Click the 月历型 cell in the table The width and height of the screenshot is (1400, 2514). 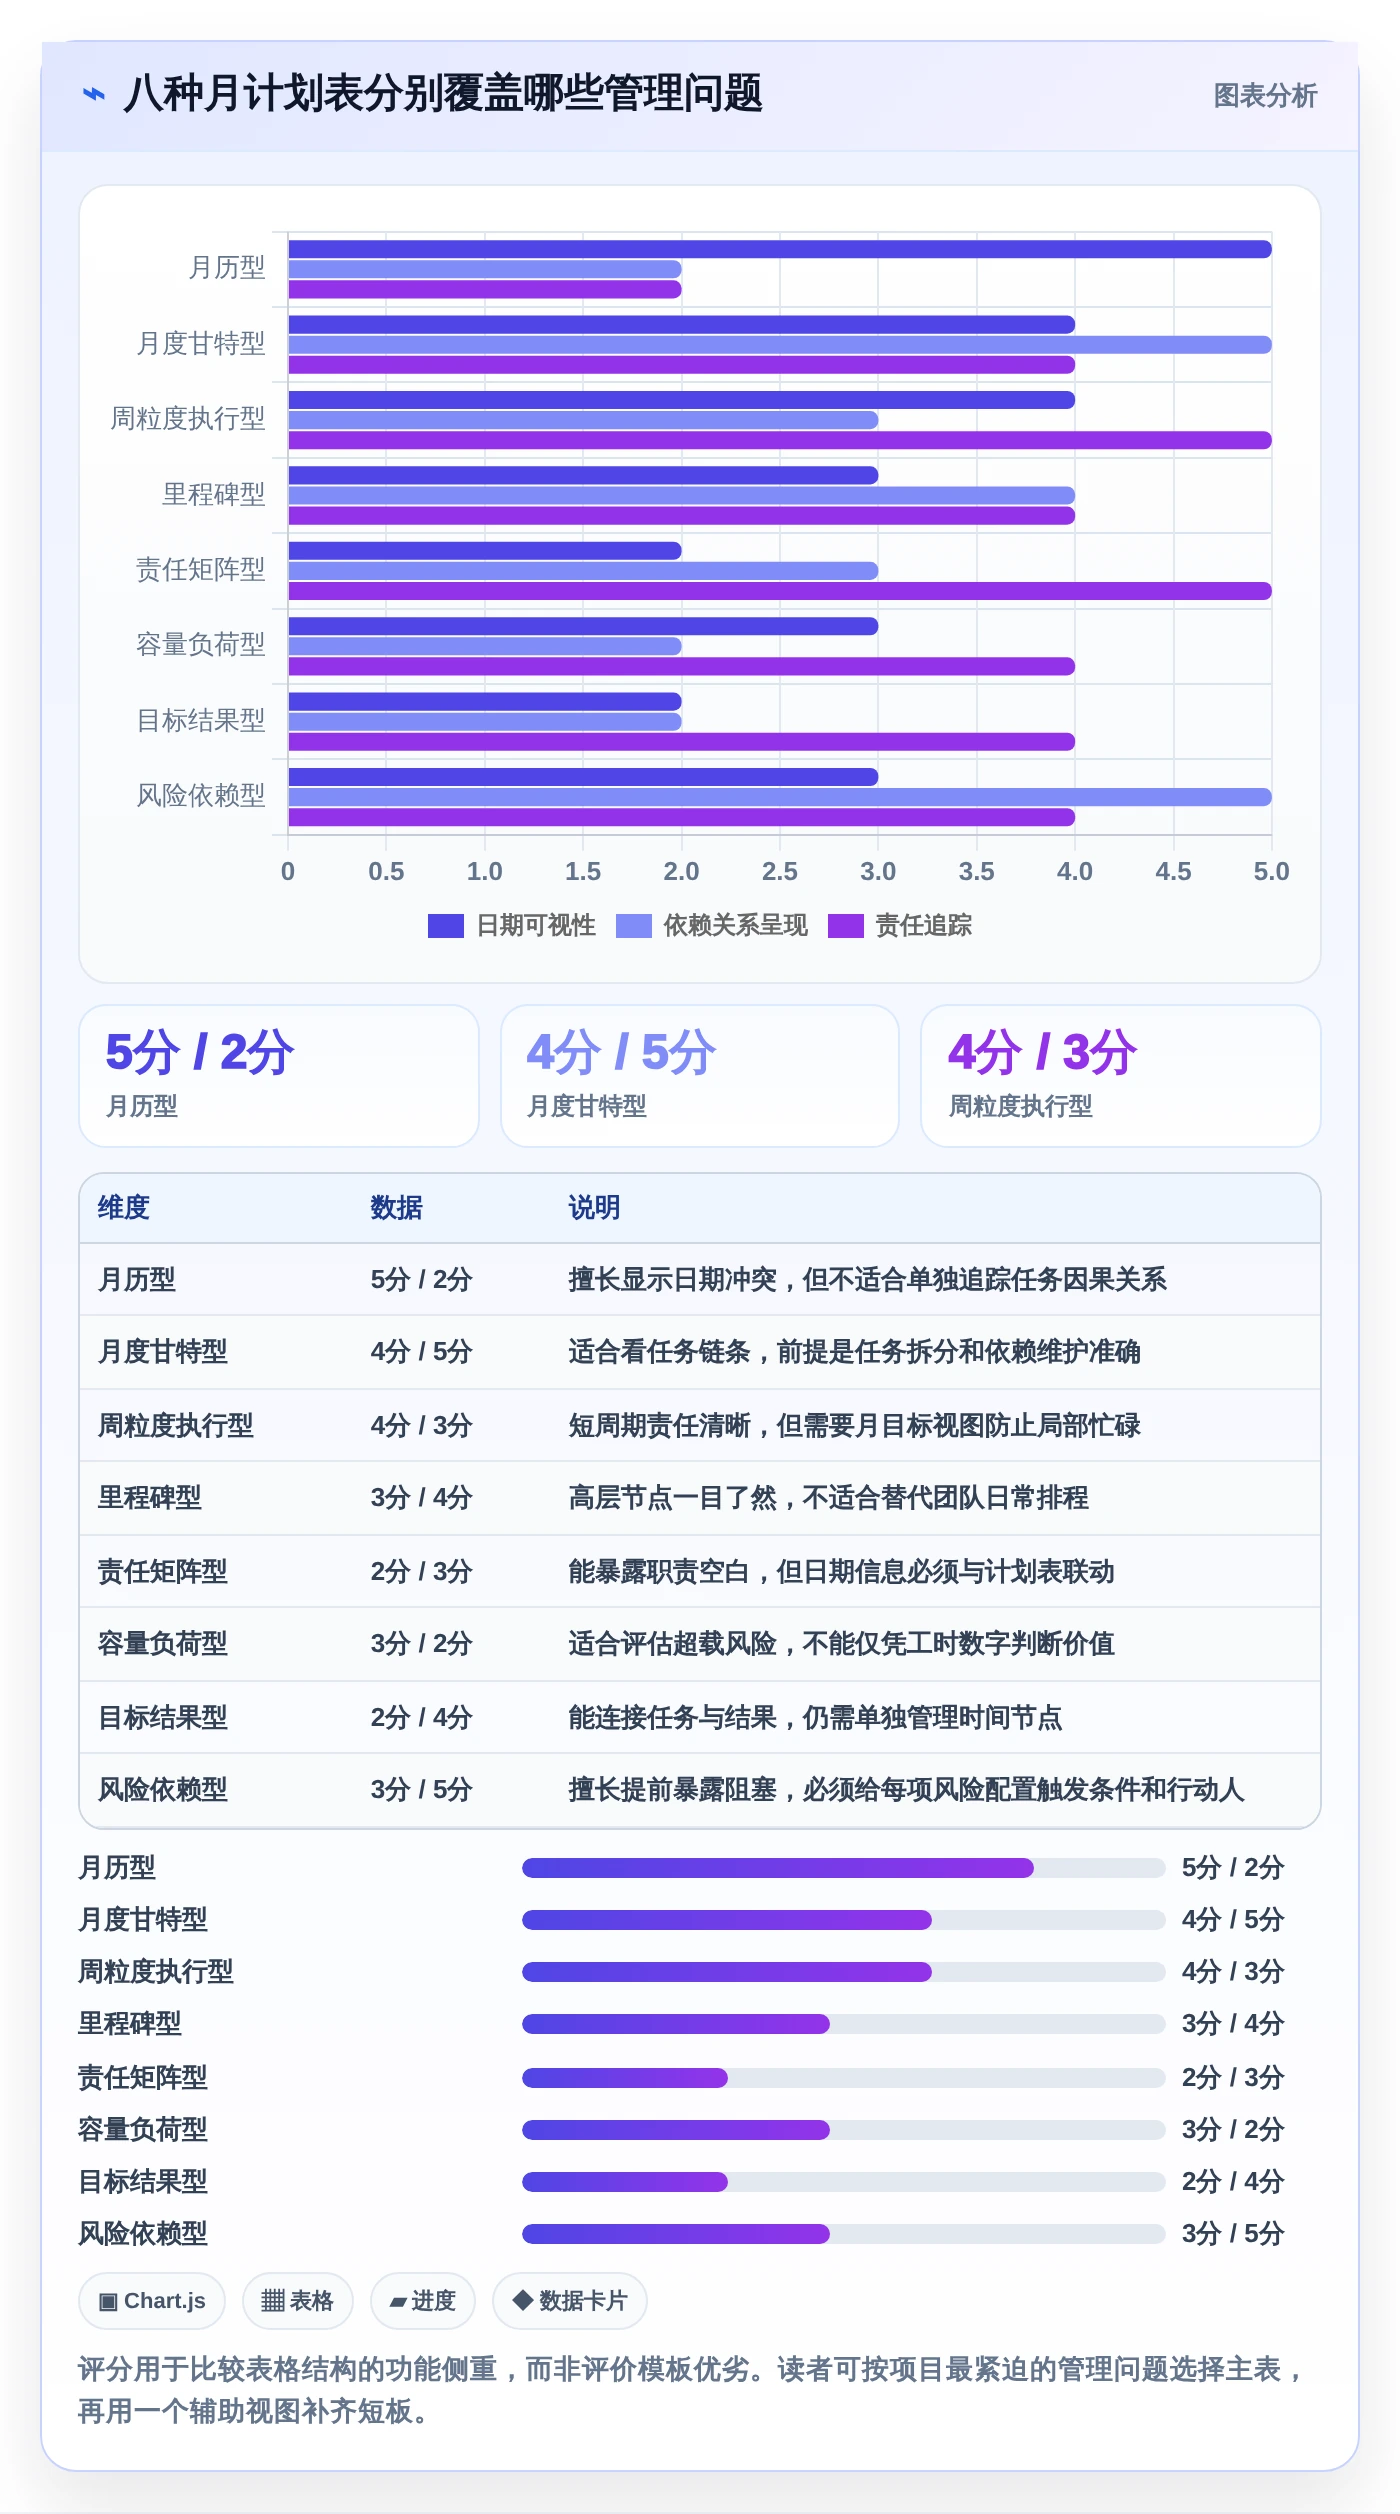[137, 1279]
